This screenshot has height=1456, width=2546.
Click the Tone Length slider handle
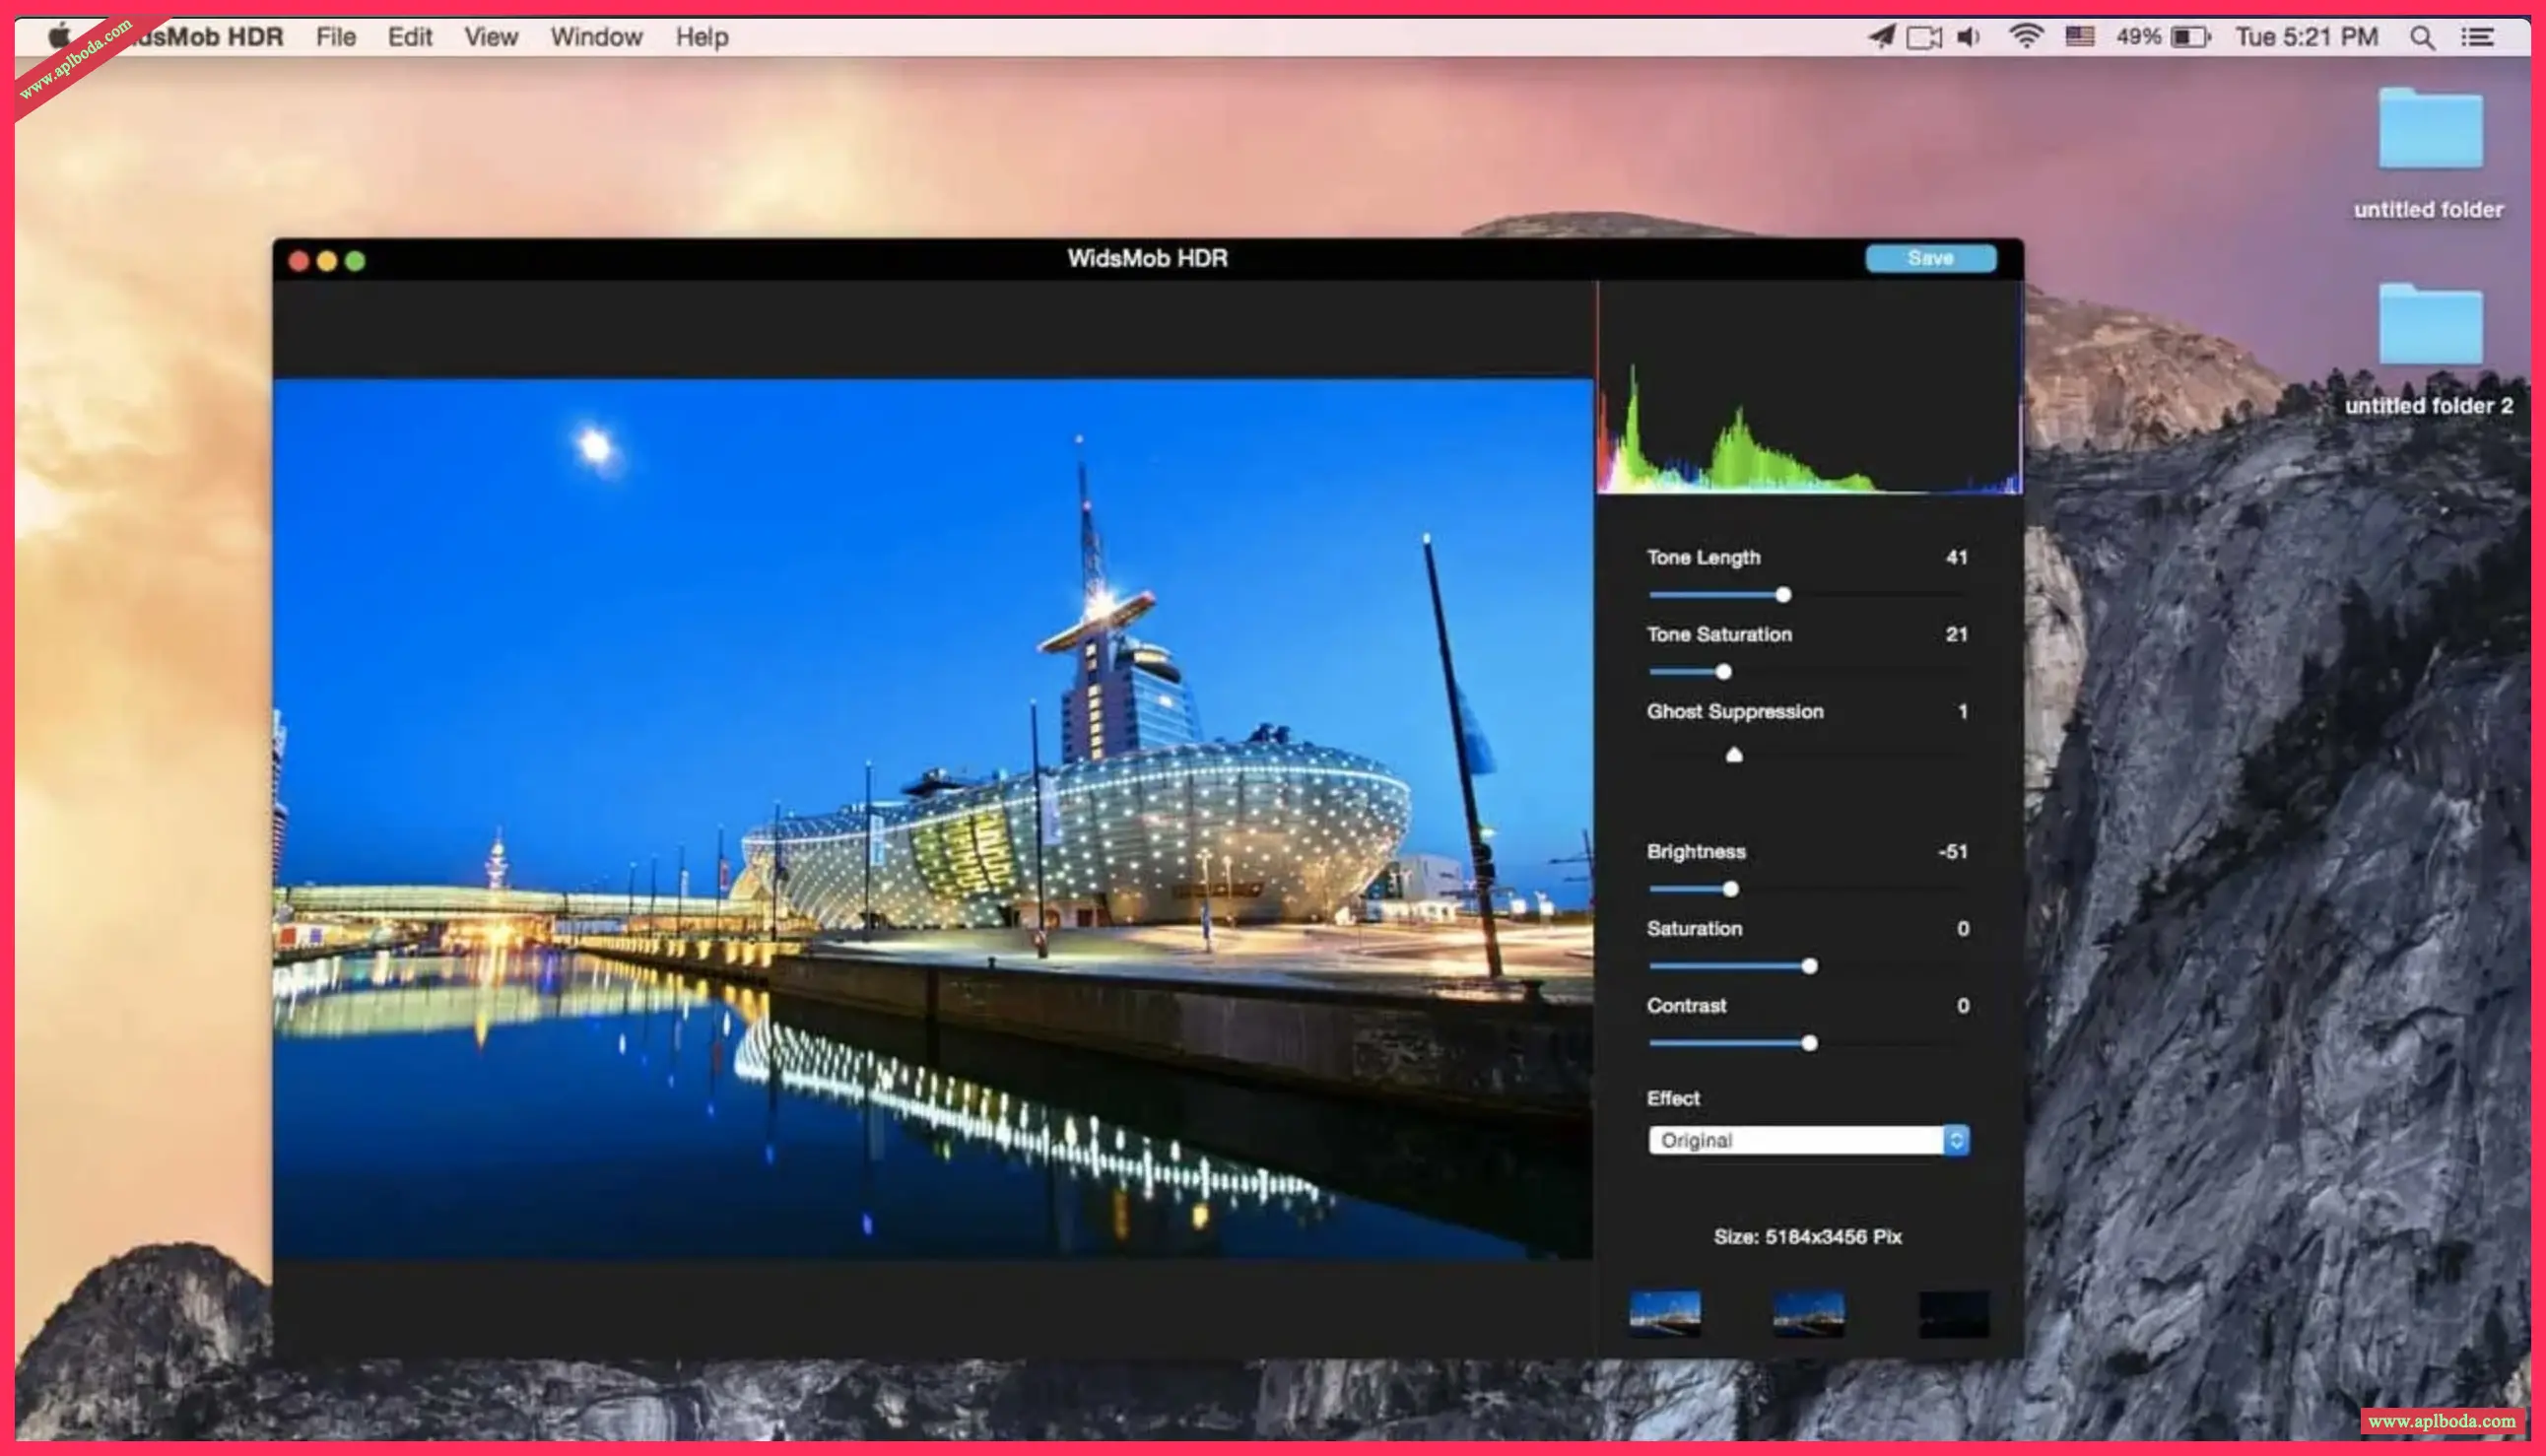[x=1782, y=595]
